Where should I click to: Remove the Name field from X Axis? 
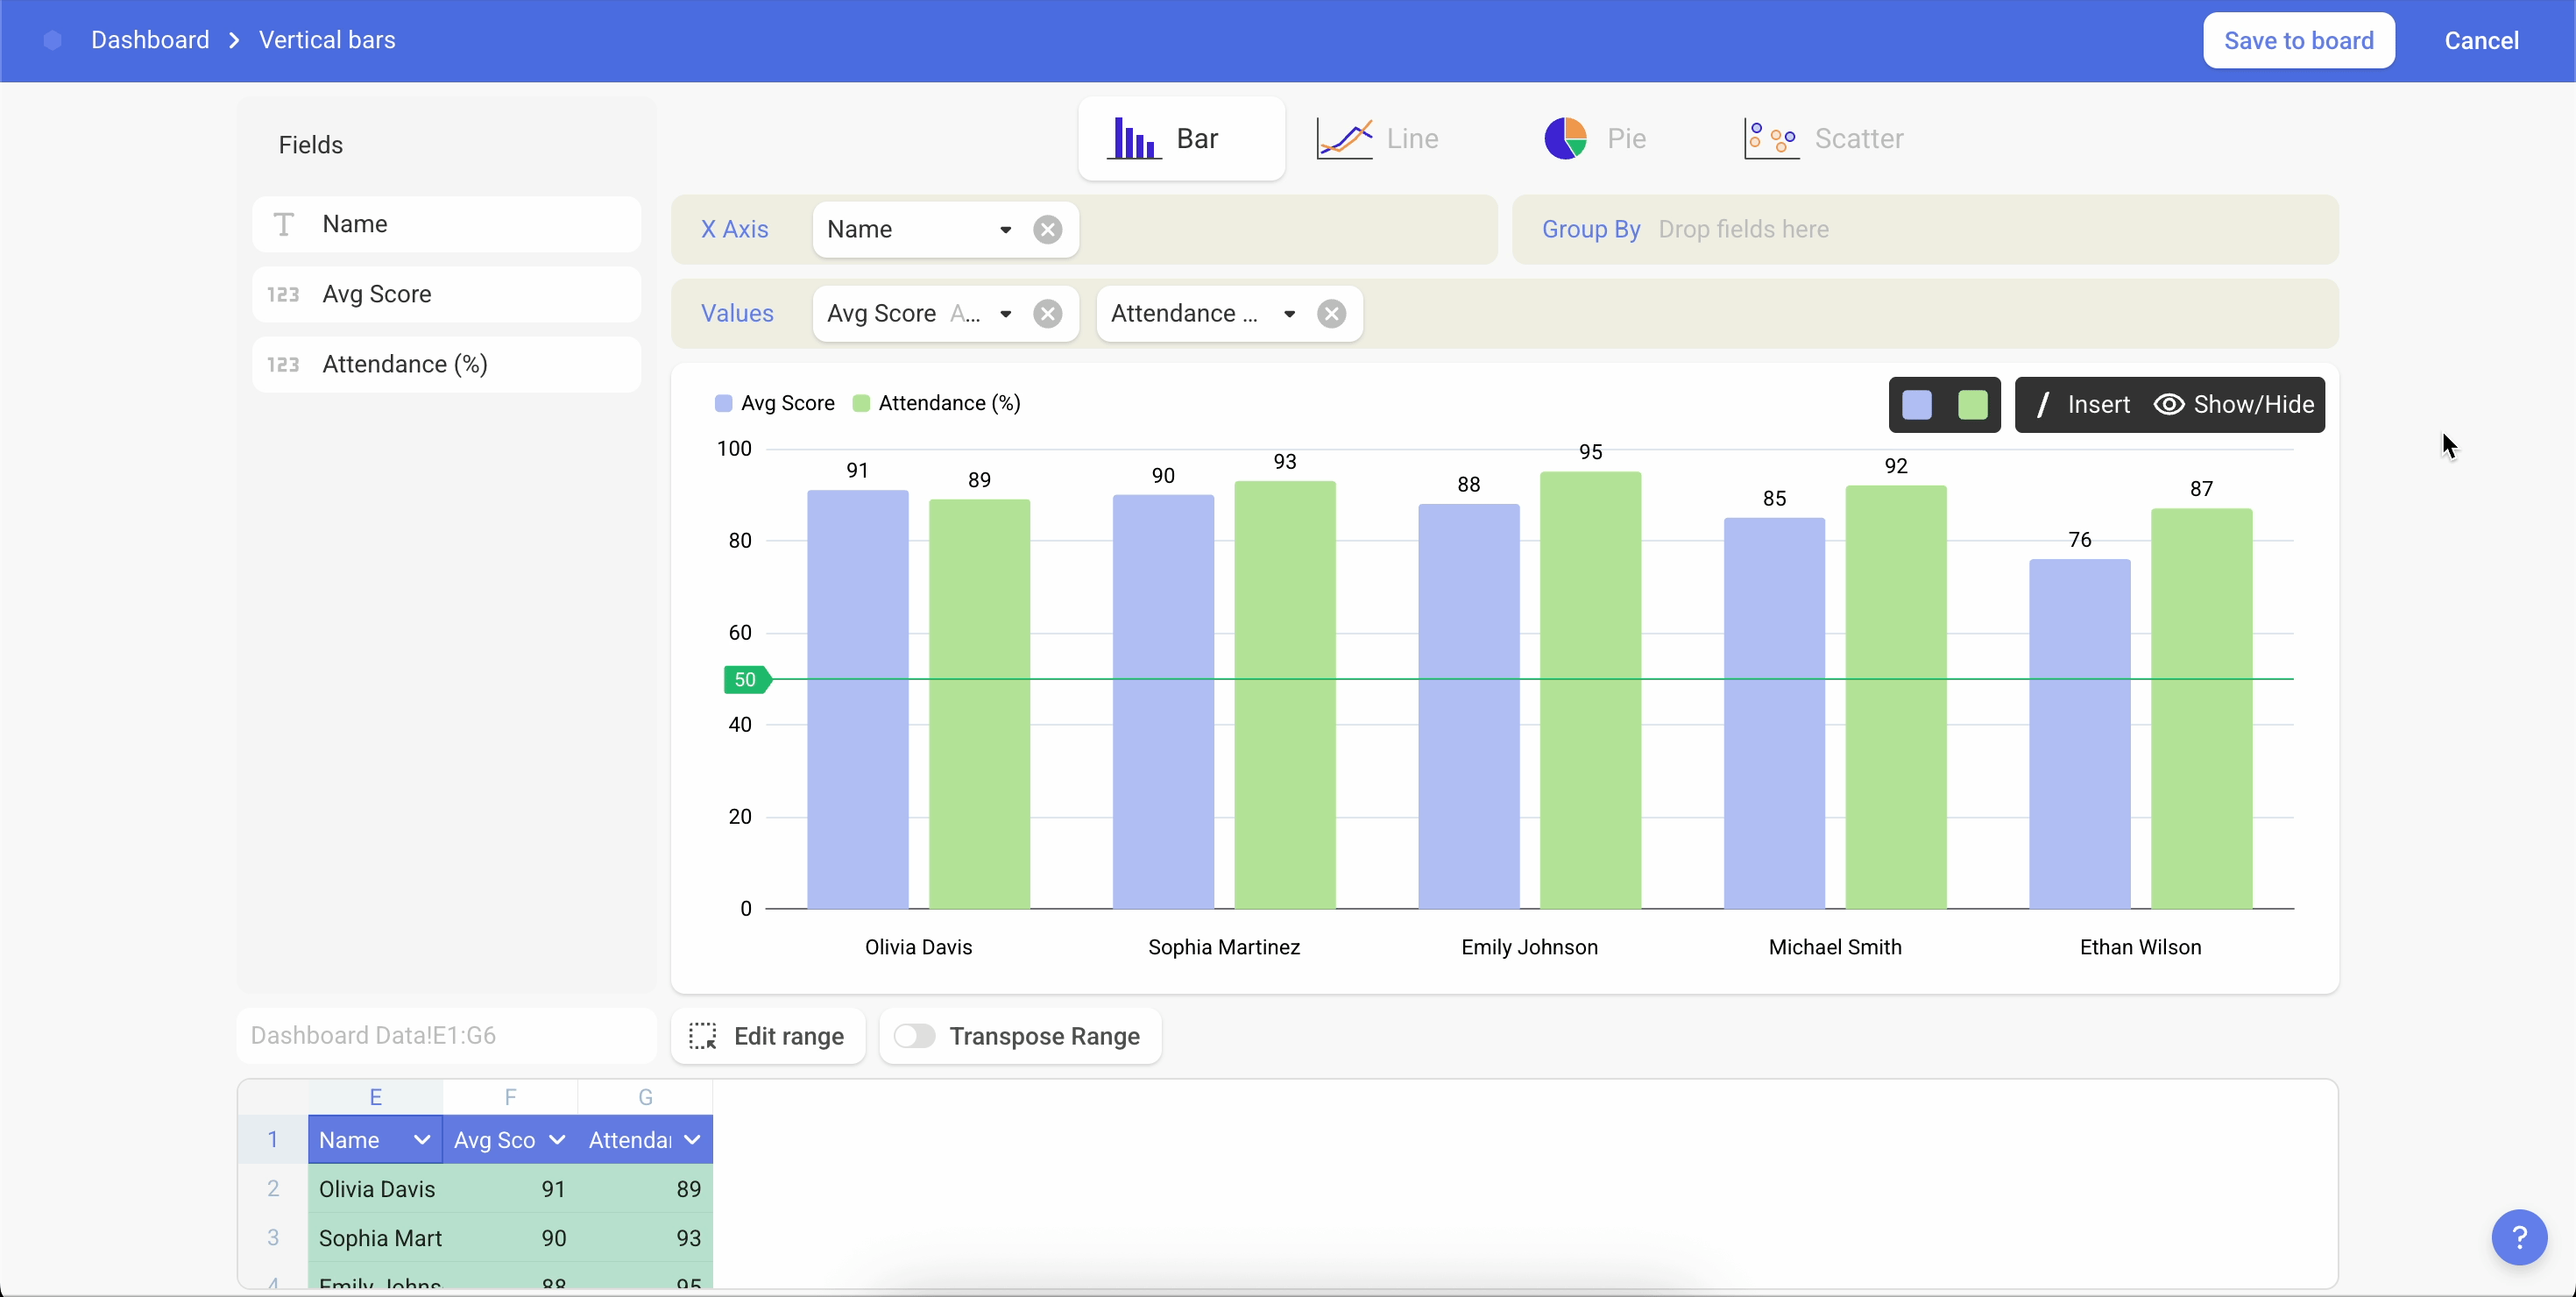point(1047,230)
